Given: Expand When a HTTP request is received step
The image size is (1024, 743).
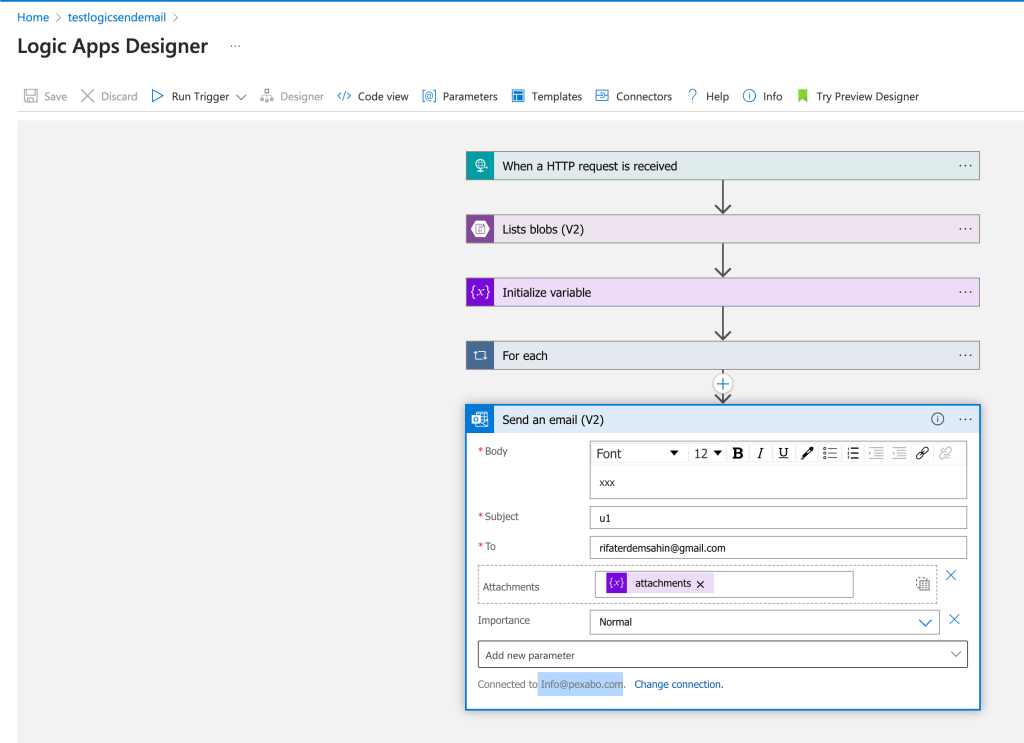Looking at the screenshot, I should click(723, 166).
